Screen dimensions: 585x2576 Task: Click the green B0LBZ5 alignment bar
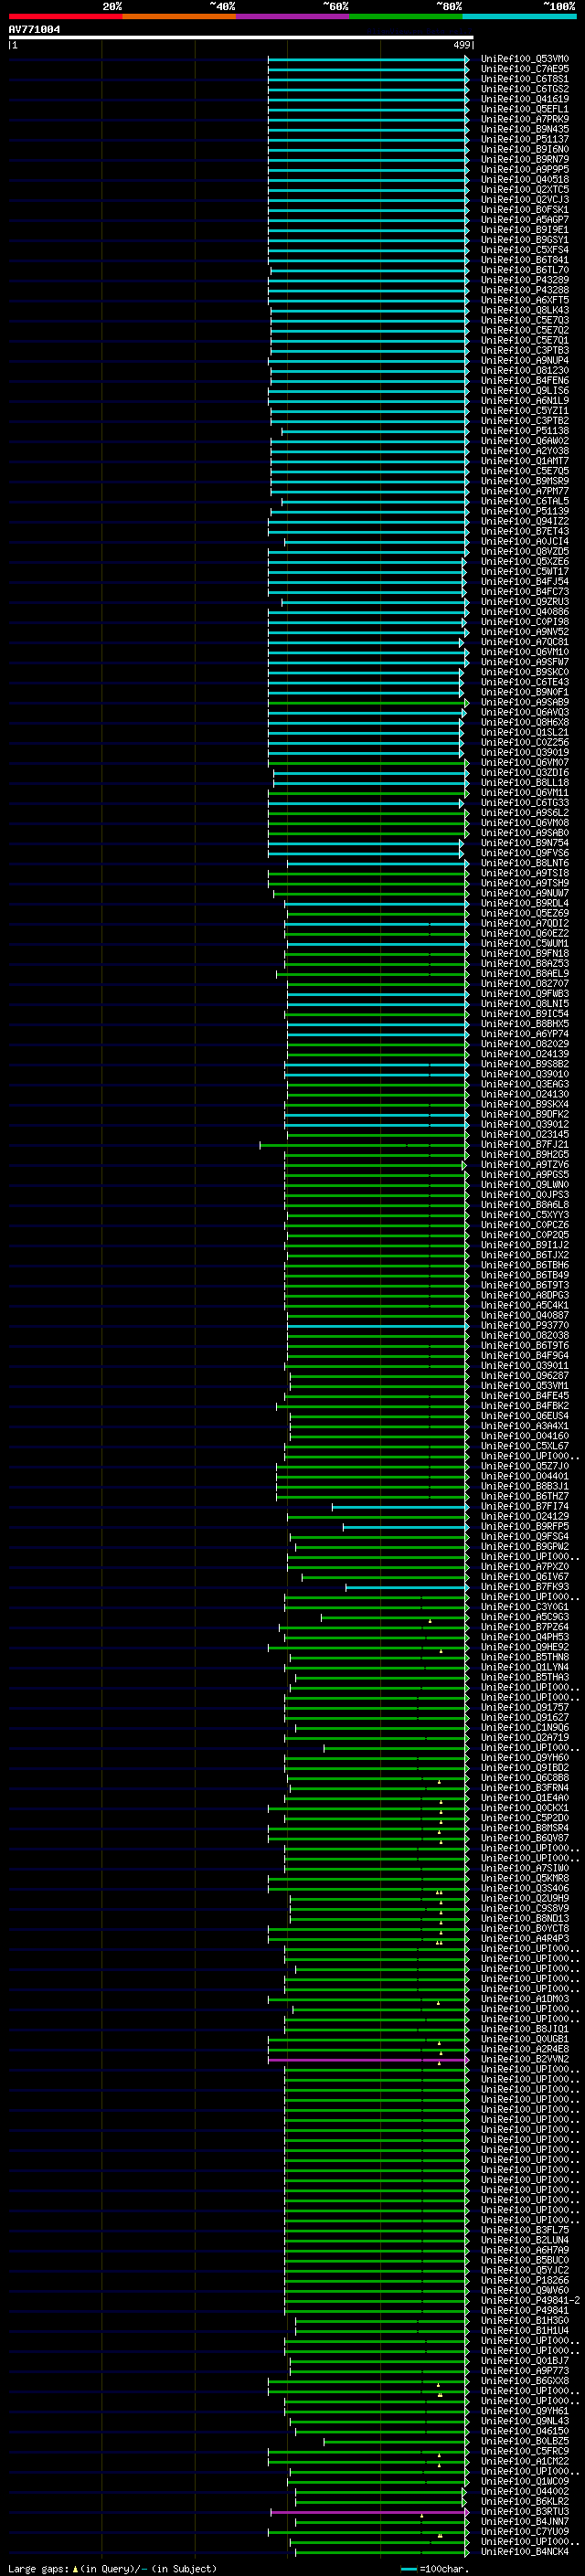[396, 2442]
